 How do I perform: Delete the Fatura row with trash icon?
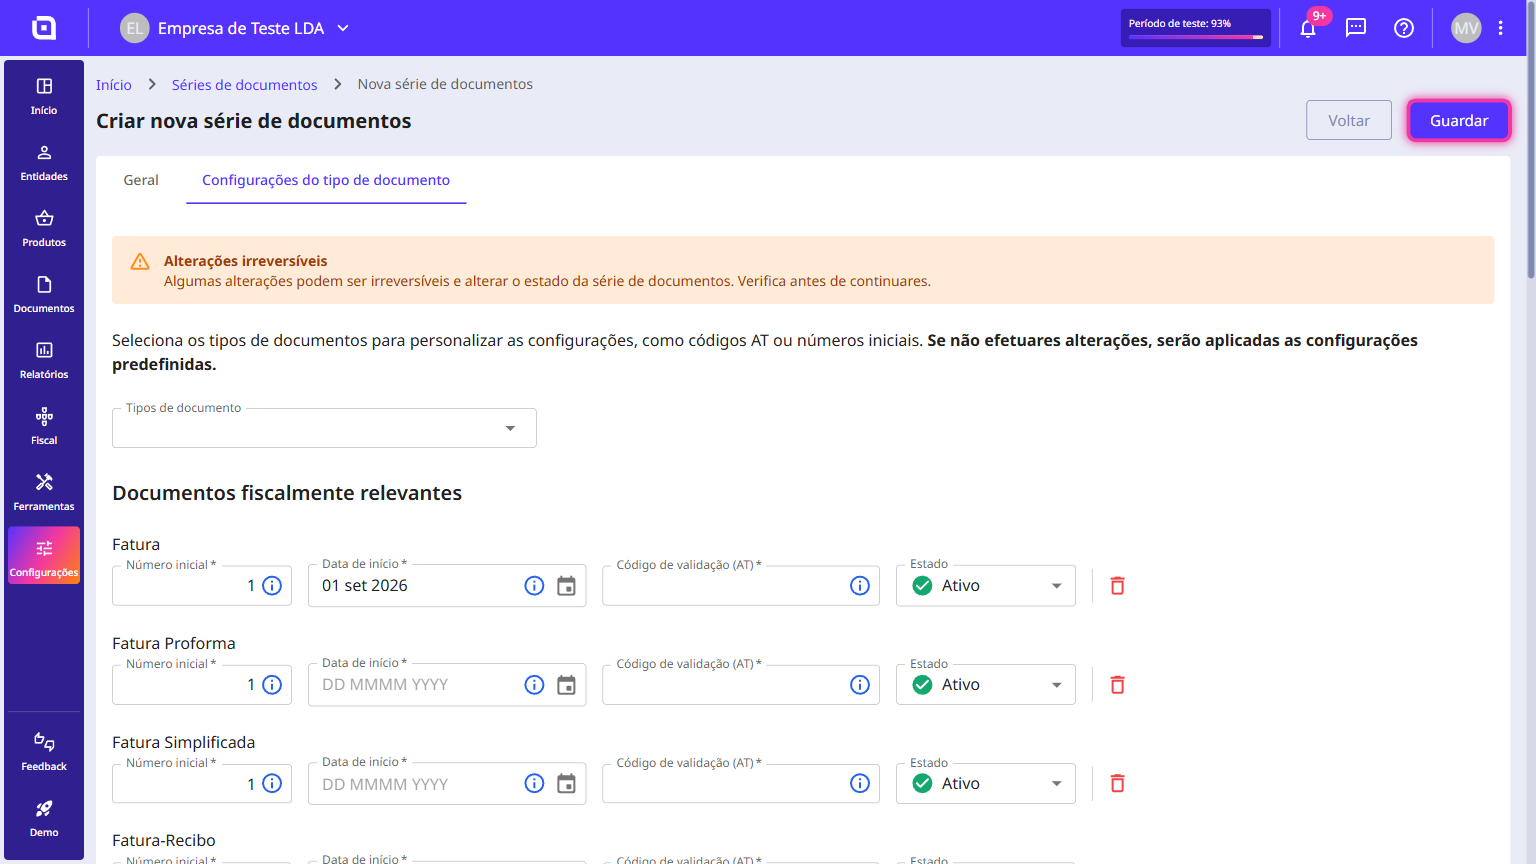tap(1118, 586)
